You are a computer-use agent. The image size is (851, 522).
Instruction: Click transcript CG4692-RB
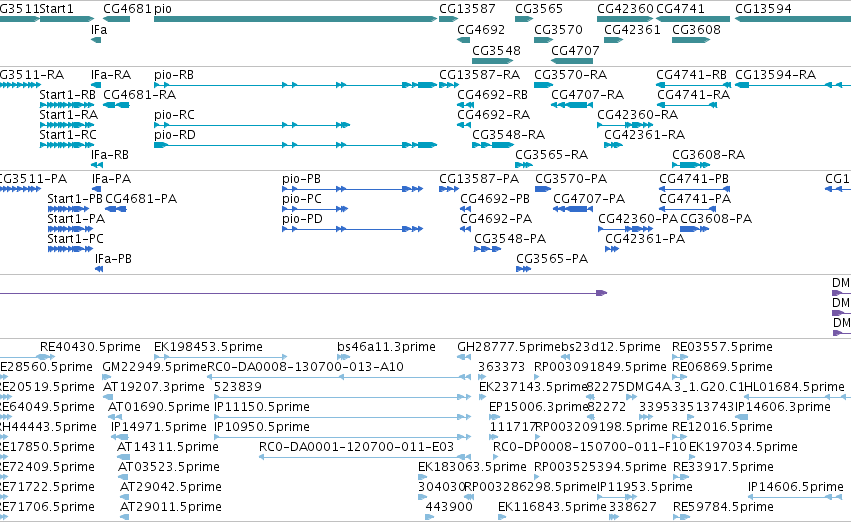(x=464, y=105)
